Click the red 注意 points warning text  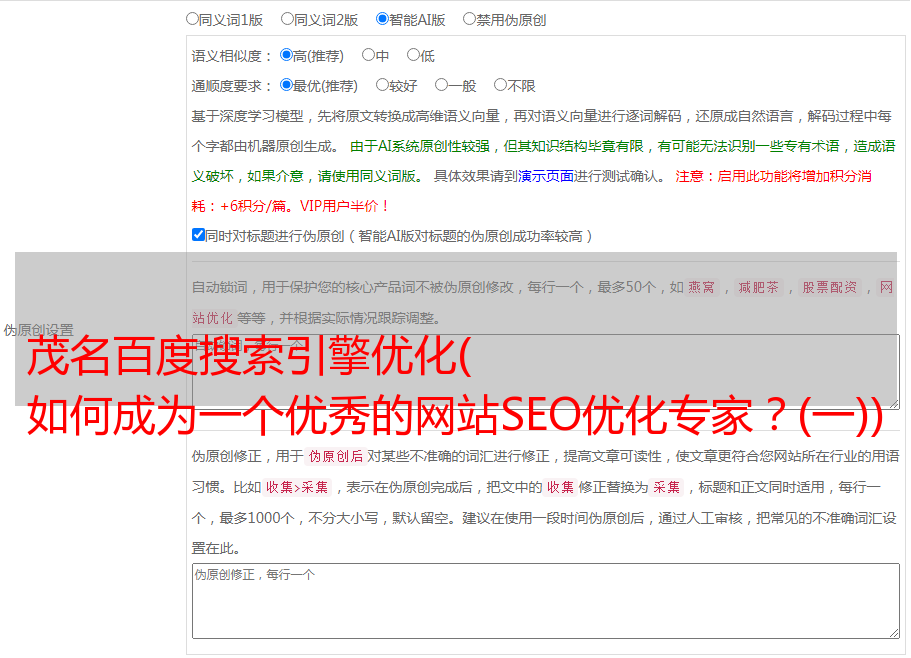[x=532, y=191]
